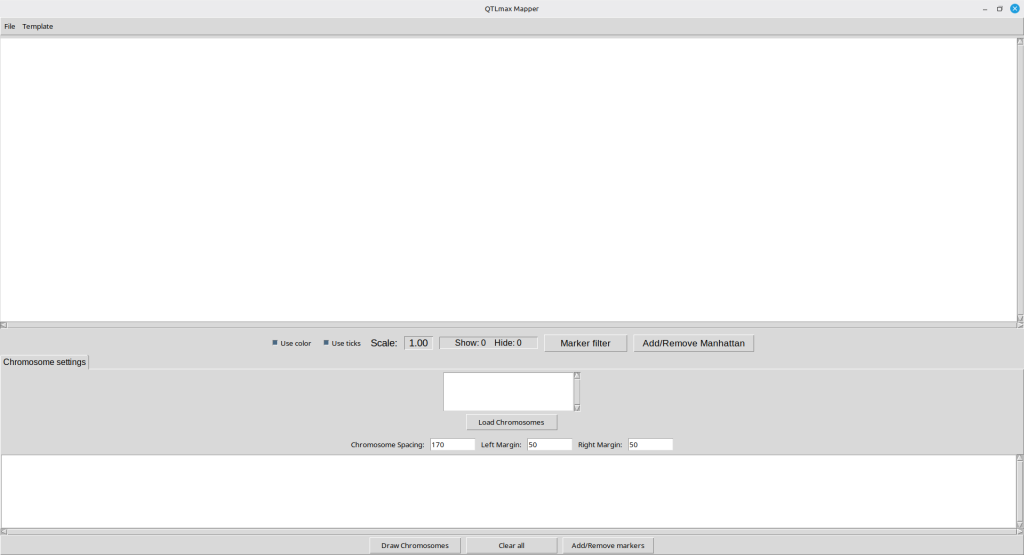This screenshot has width=1024, height=555.
Task: Click inside the empty chromosome listbox
Action: (x=508, y=391)
